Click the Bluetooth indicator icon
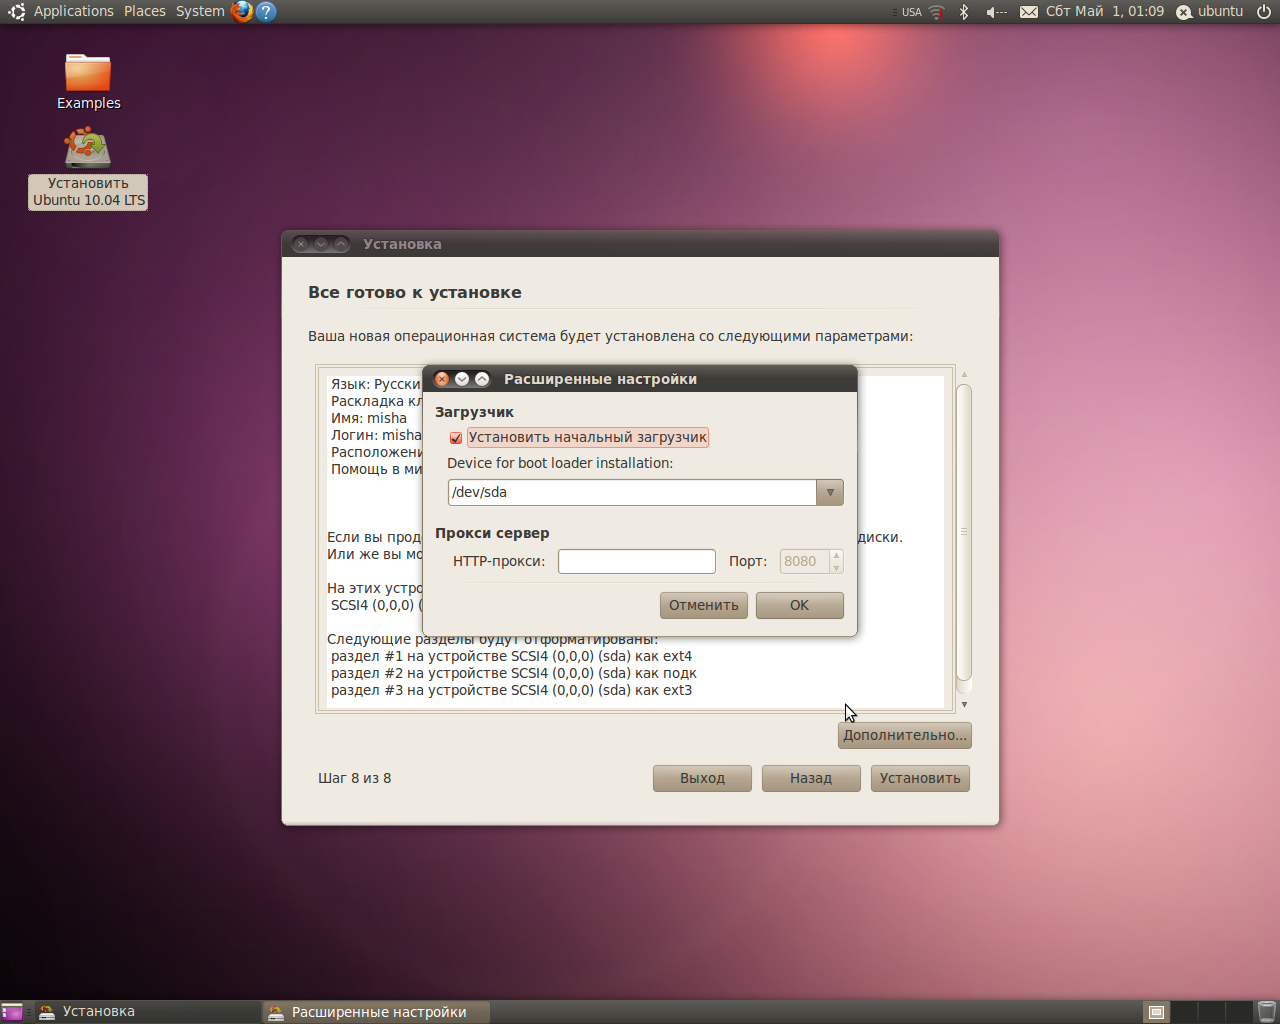The height and width of the screenshot is (1024, 1280). [x=964, y=12]
